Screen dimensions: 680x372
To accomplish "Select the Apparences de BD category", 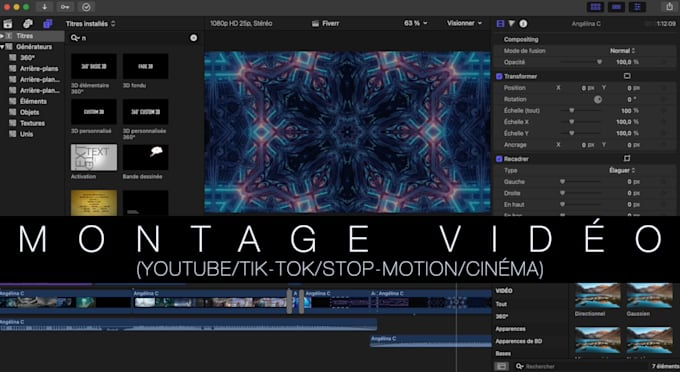I will click(519, 341).
